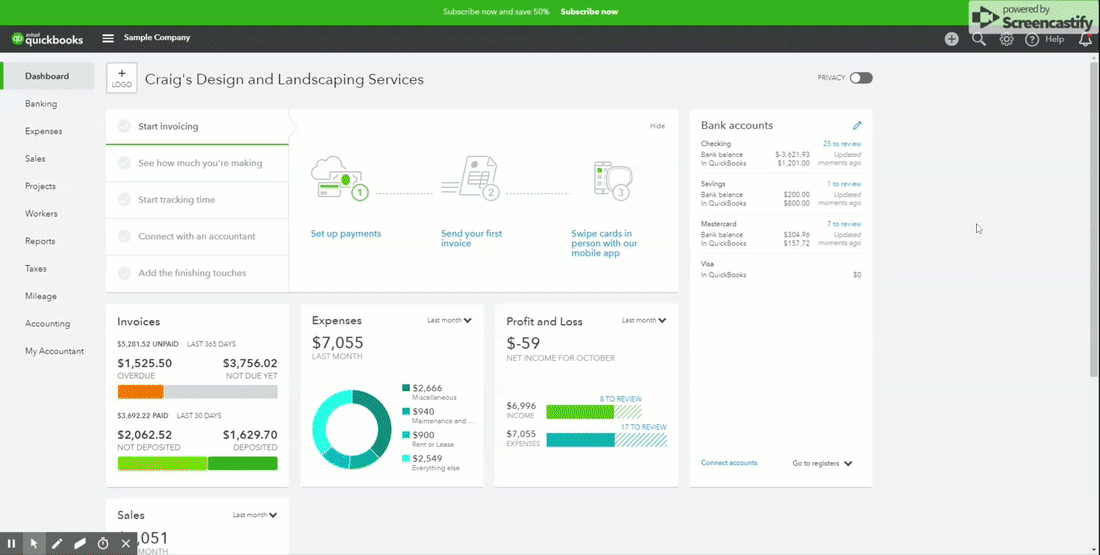Edit bank accounts with the pencil icon
The width and height of the screenshot is (1100, 555).
[857, 126]
